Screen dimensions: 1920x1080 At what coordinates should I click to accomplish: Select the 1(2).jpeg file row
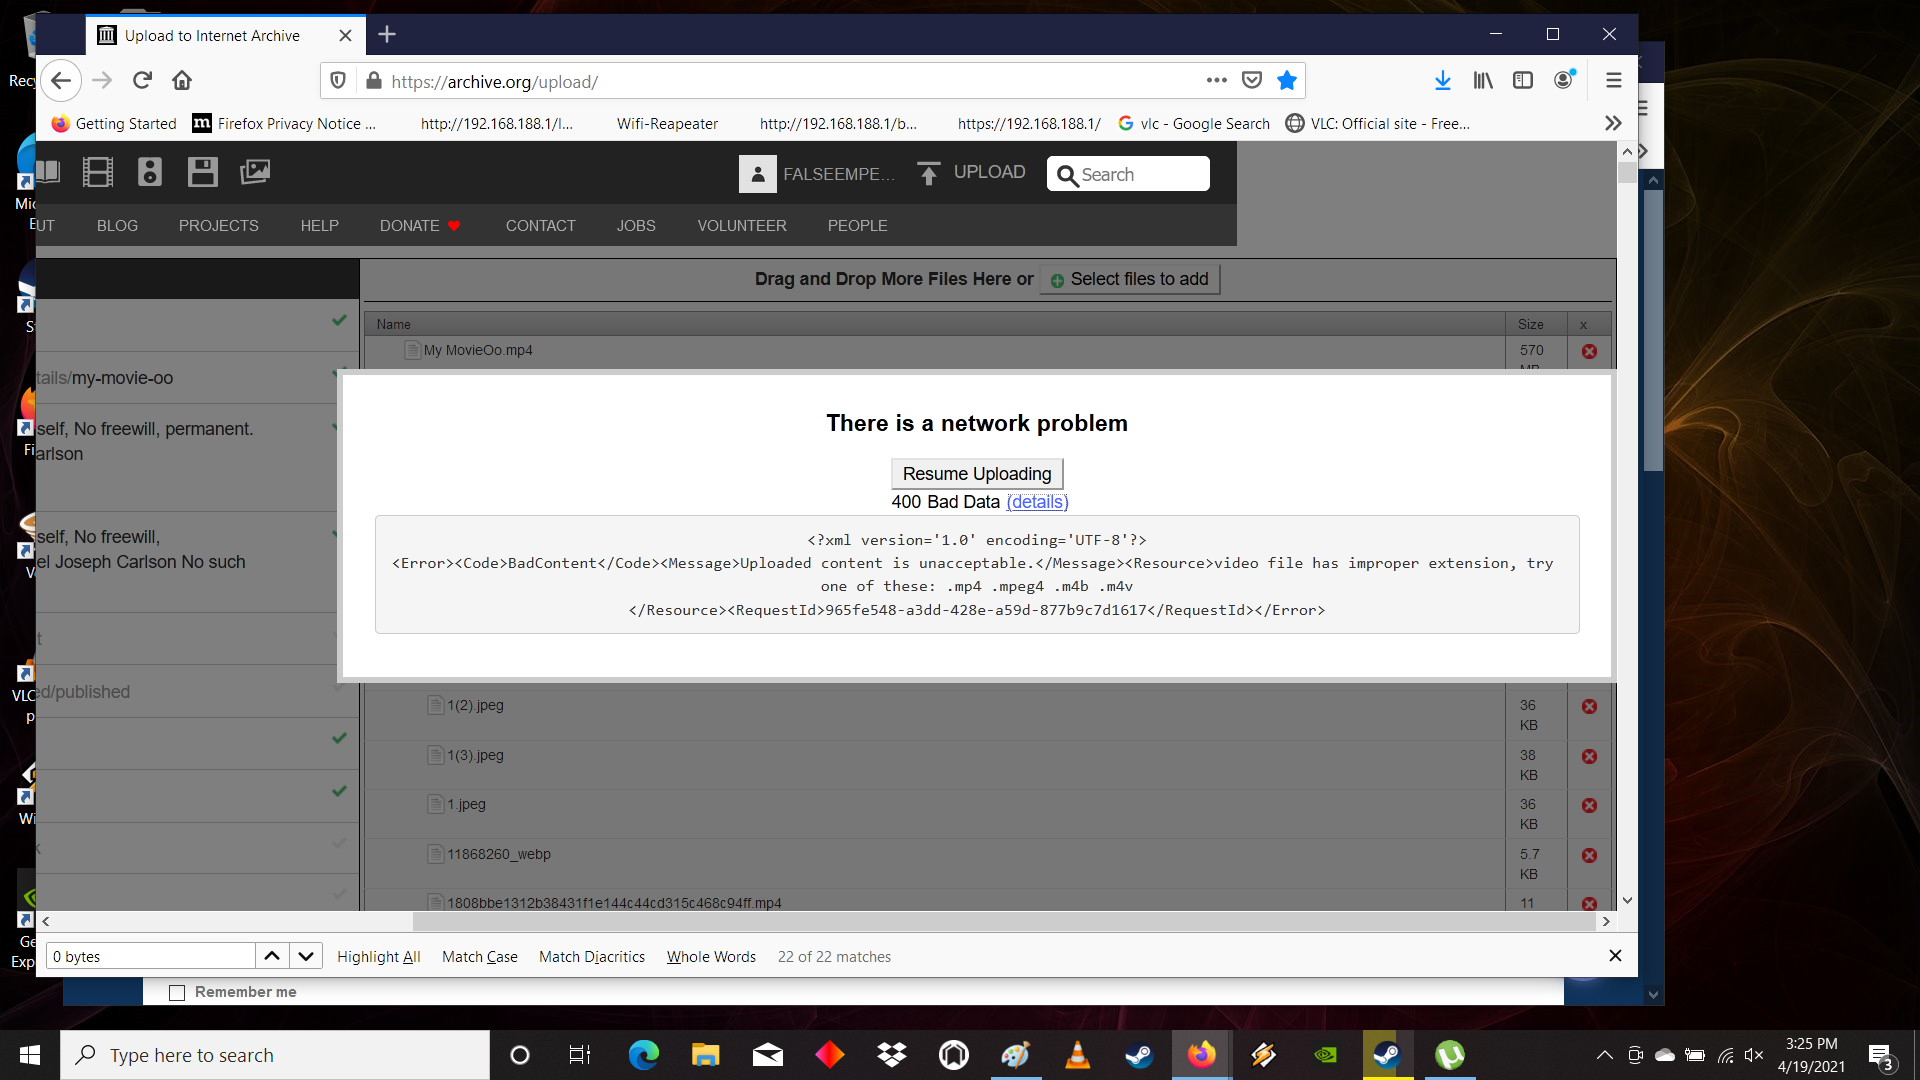point(934,715)
